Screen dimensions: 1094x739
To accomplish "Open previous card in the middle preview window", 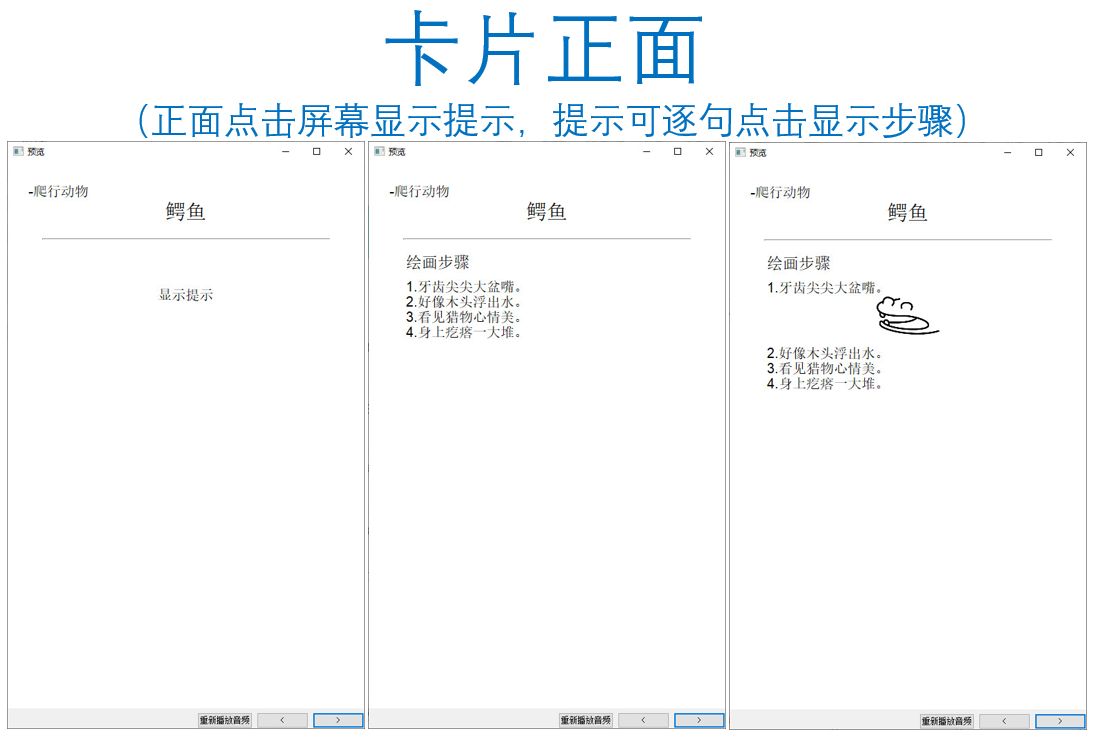I will coord(643,720).
